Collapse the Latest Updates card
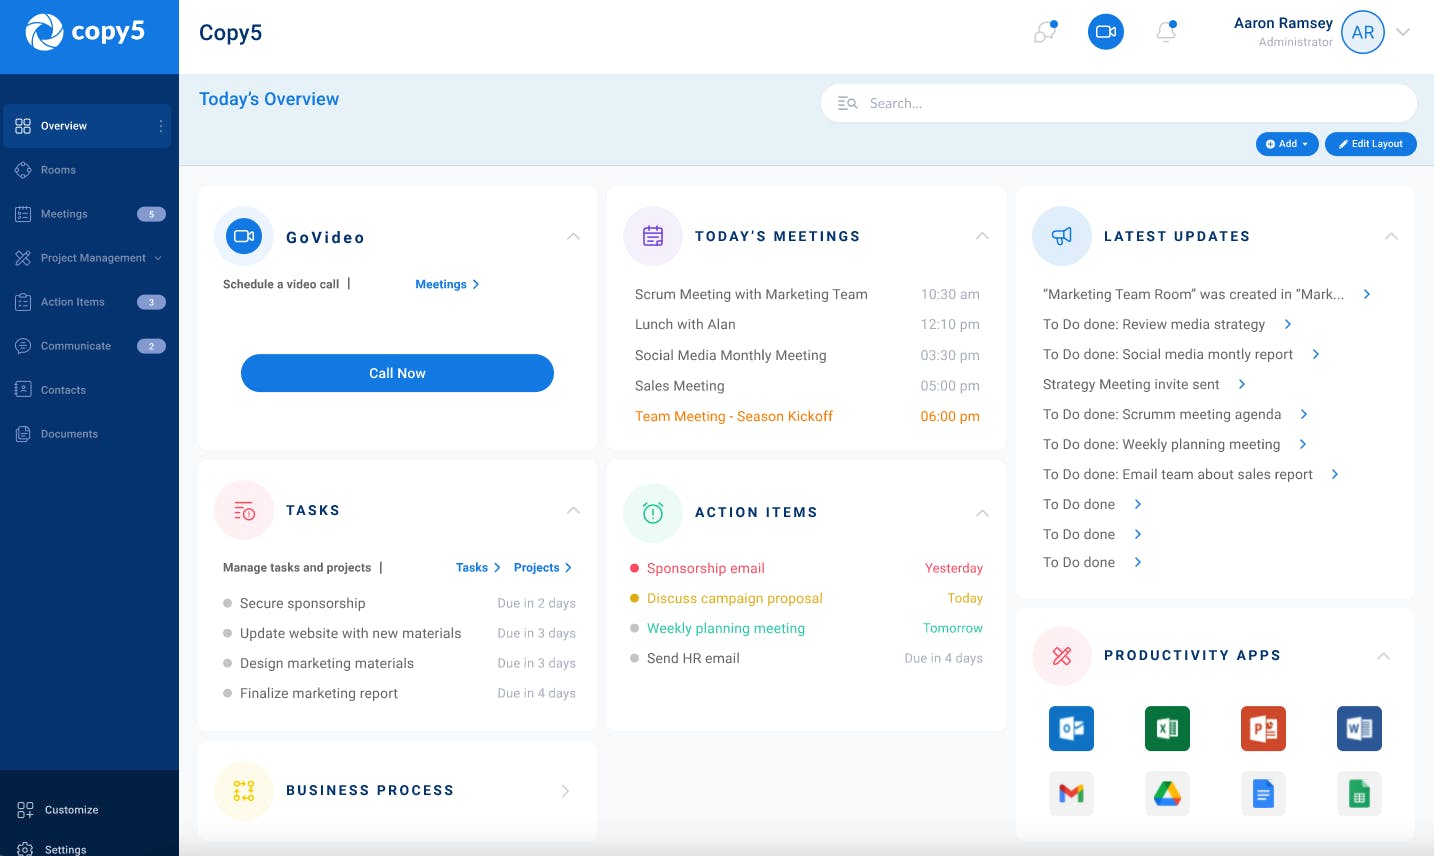Image resolution: width=1434 pixels, height=856 pixels. [1391, 236]
